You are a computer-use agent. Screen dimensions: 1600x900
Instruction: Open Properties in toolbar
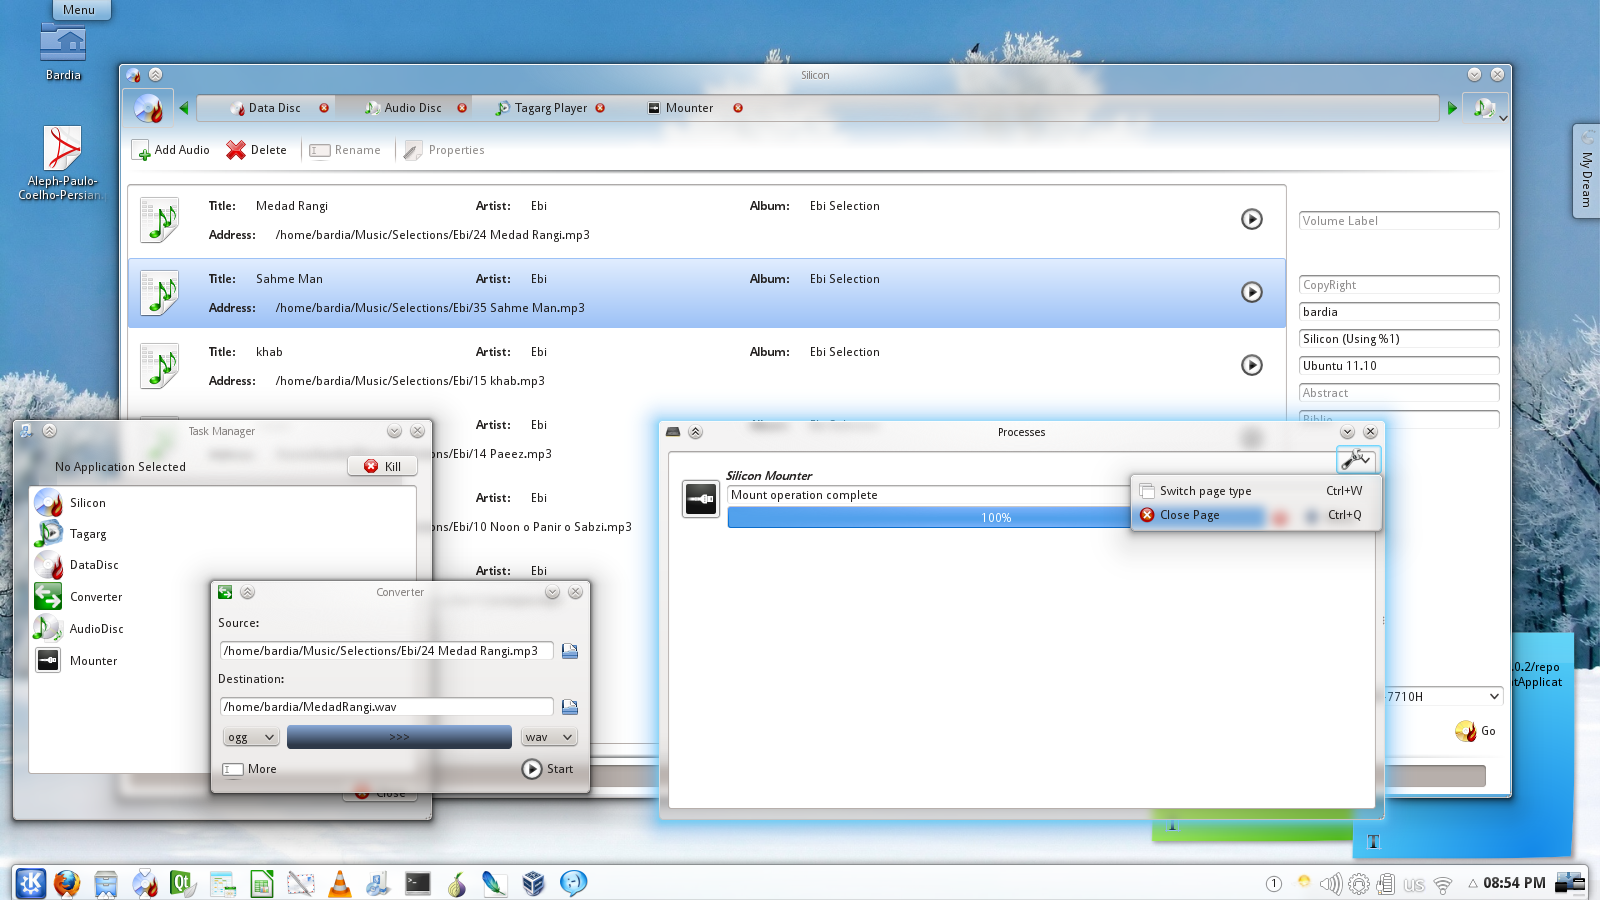point(444,150)
